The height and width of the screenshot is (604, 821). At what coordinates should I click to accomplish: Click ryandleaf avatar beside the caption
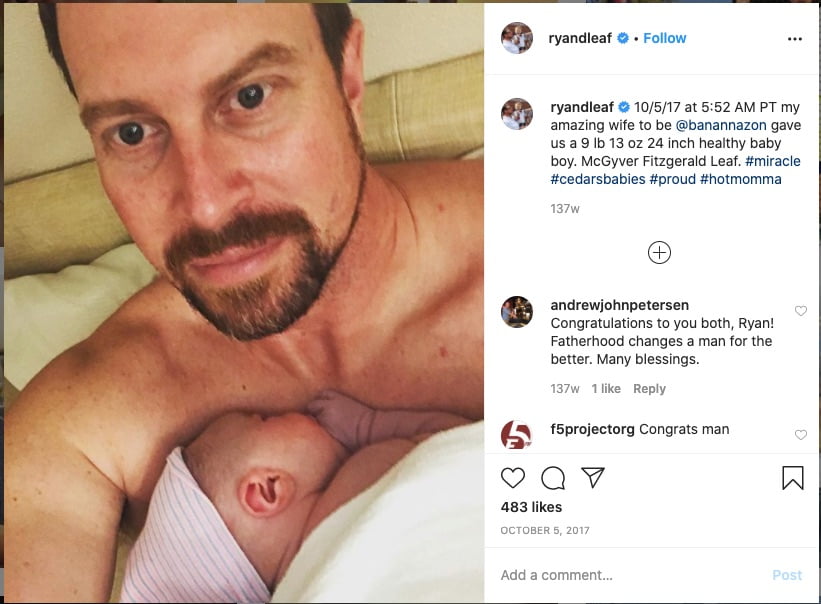tap(517, 114)
